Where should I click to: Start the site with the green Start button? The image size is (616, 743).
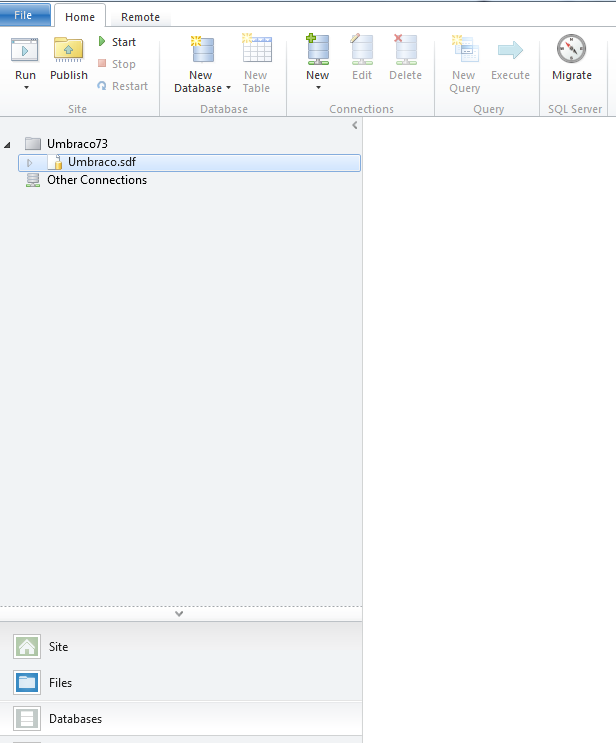pos(117,42)
